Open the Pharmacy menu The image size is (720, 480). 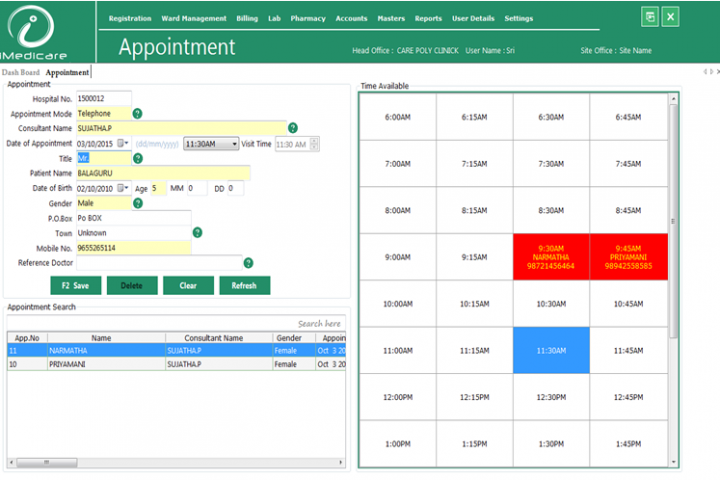point(308,18)
